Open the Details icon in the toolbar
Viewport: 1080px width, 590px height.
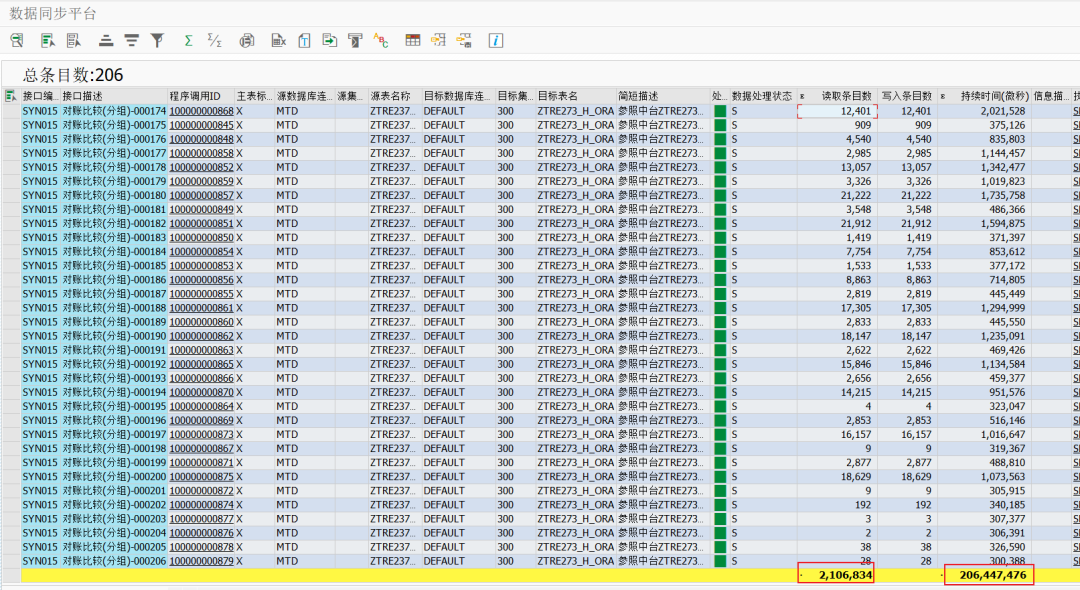click(x=17, y=41)
